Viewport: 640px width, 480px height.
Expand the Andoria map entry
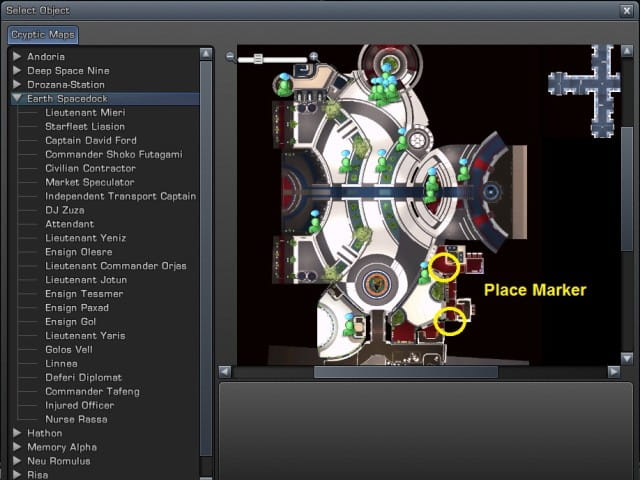17,57
